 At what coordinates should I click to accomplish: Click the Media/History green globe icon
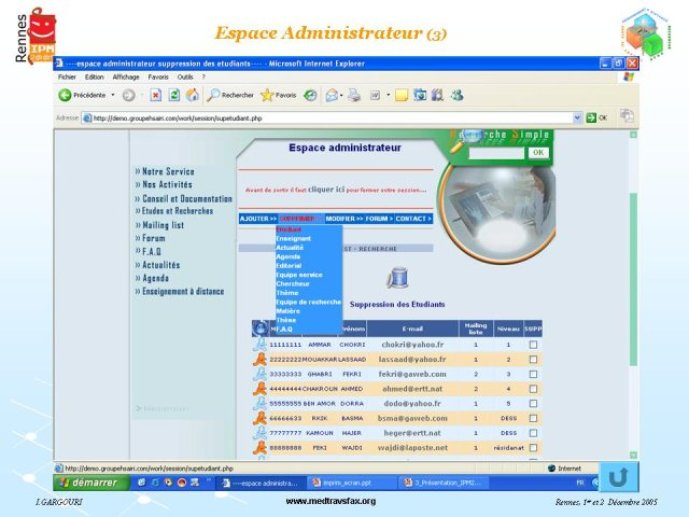311,95
